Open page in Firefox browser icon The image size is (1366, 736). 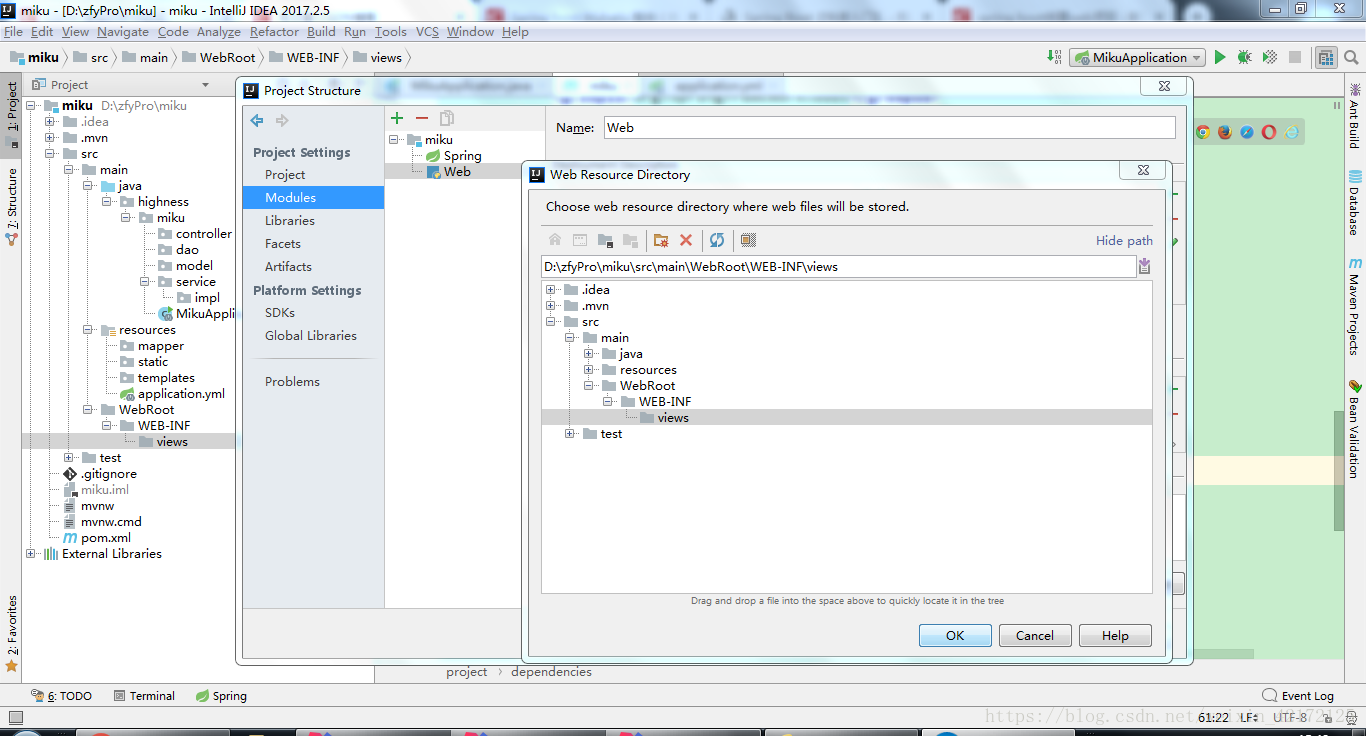coord(1225,132)
